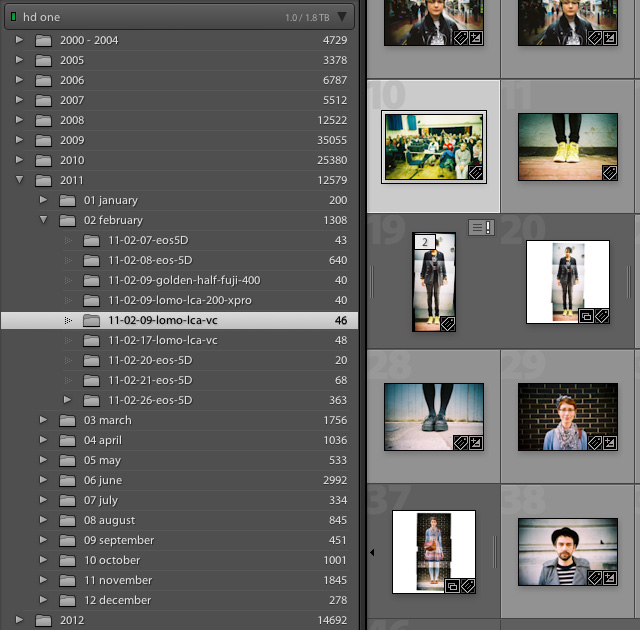Click the keyword badge on top-right portrait thumbnail
The image size is (640, 630).
pyautogui.click(x=595, y=38)
